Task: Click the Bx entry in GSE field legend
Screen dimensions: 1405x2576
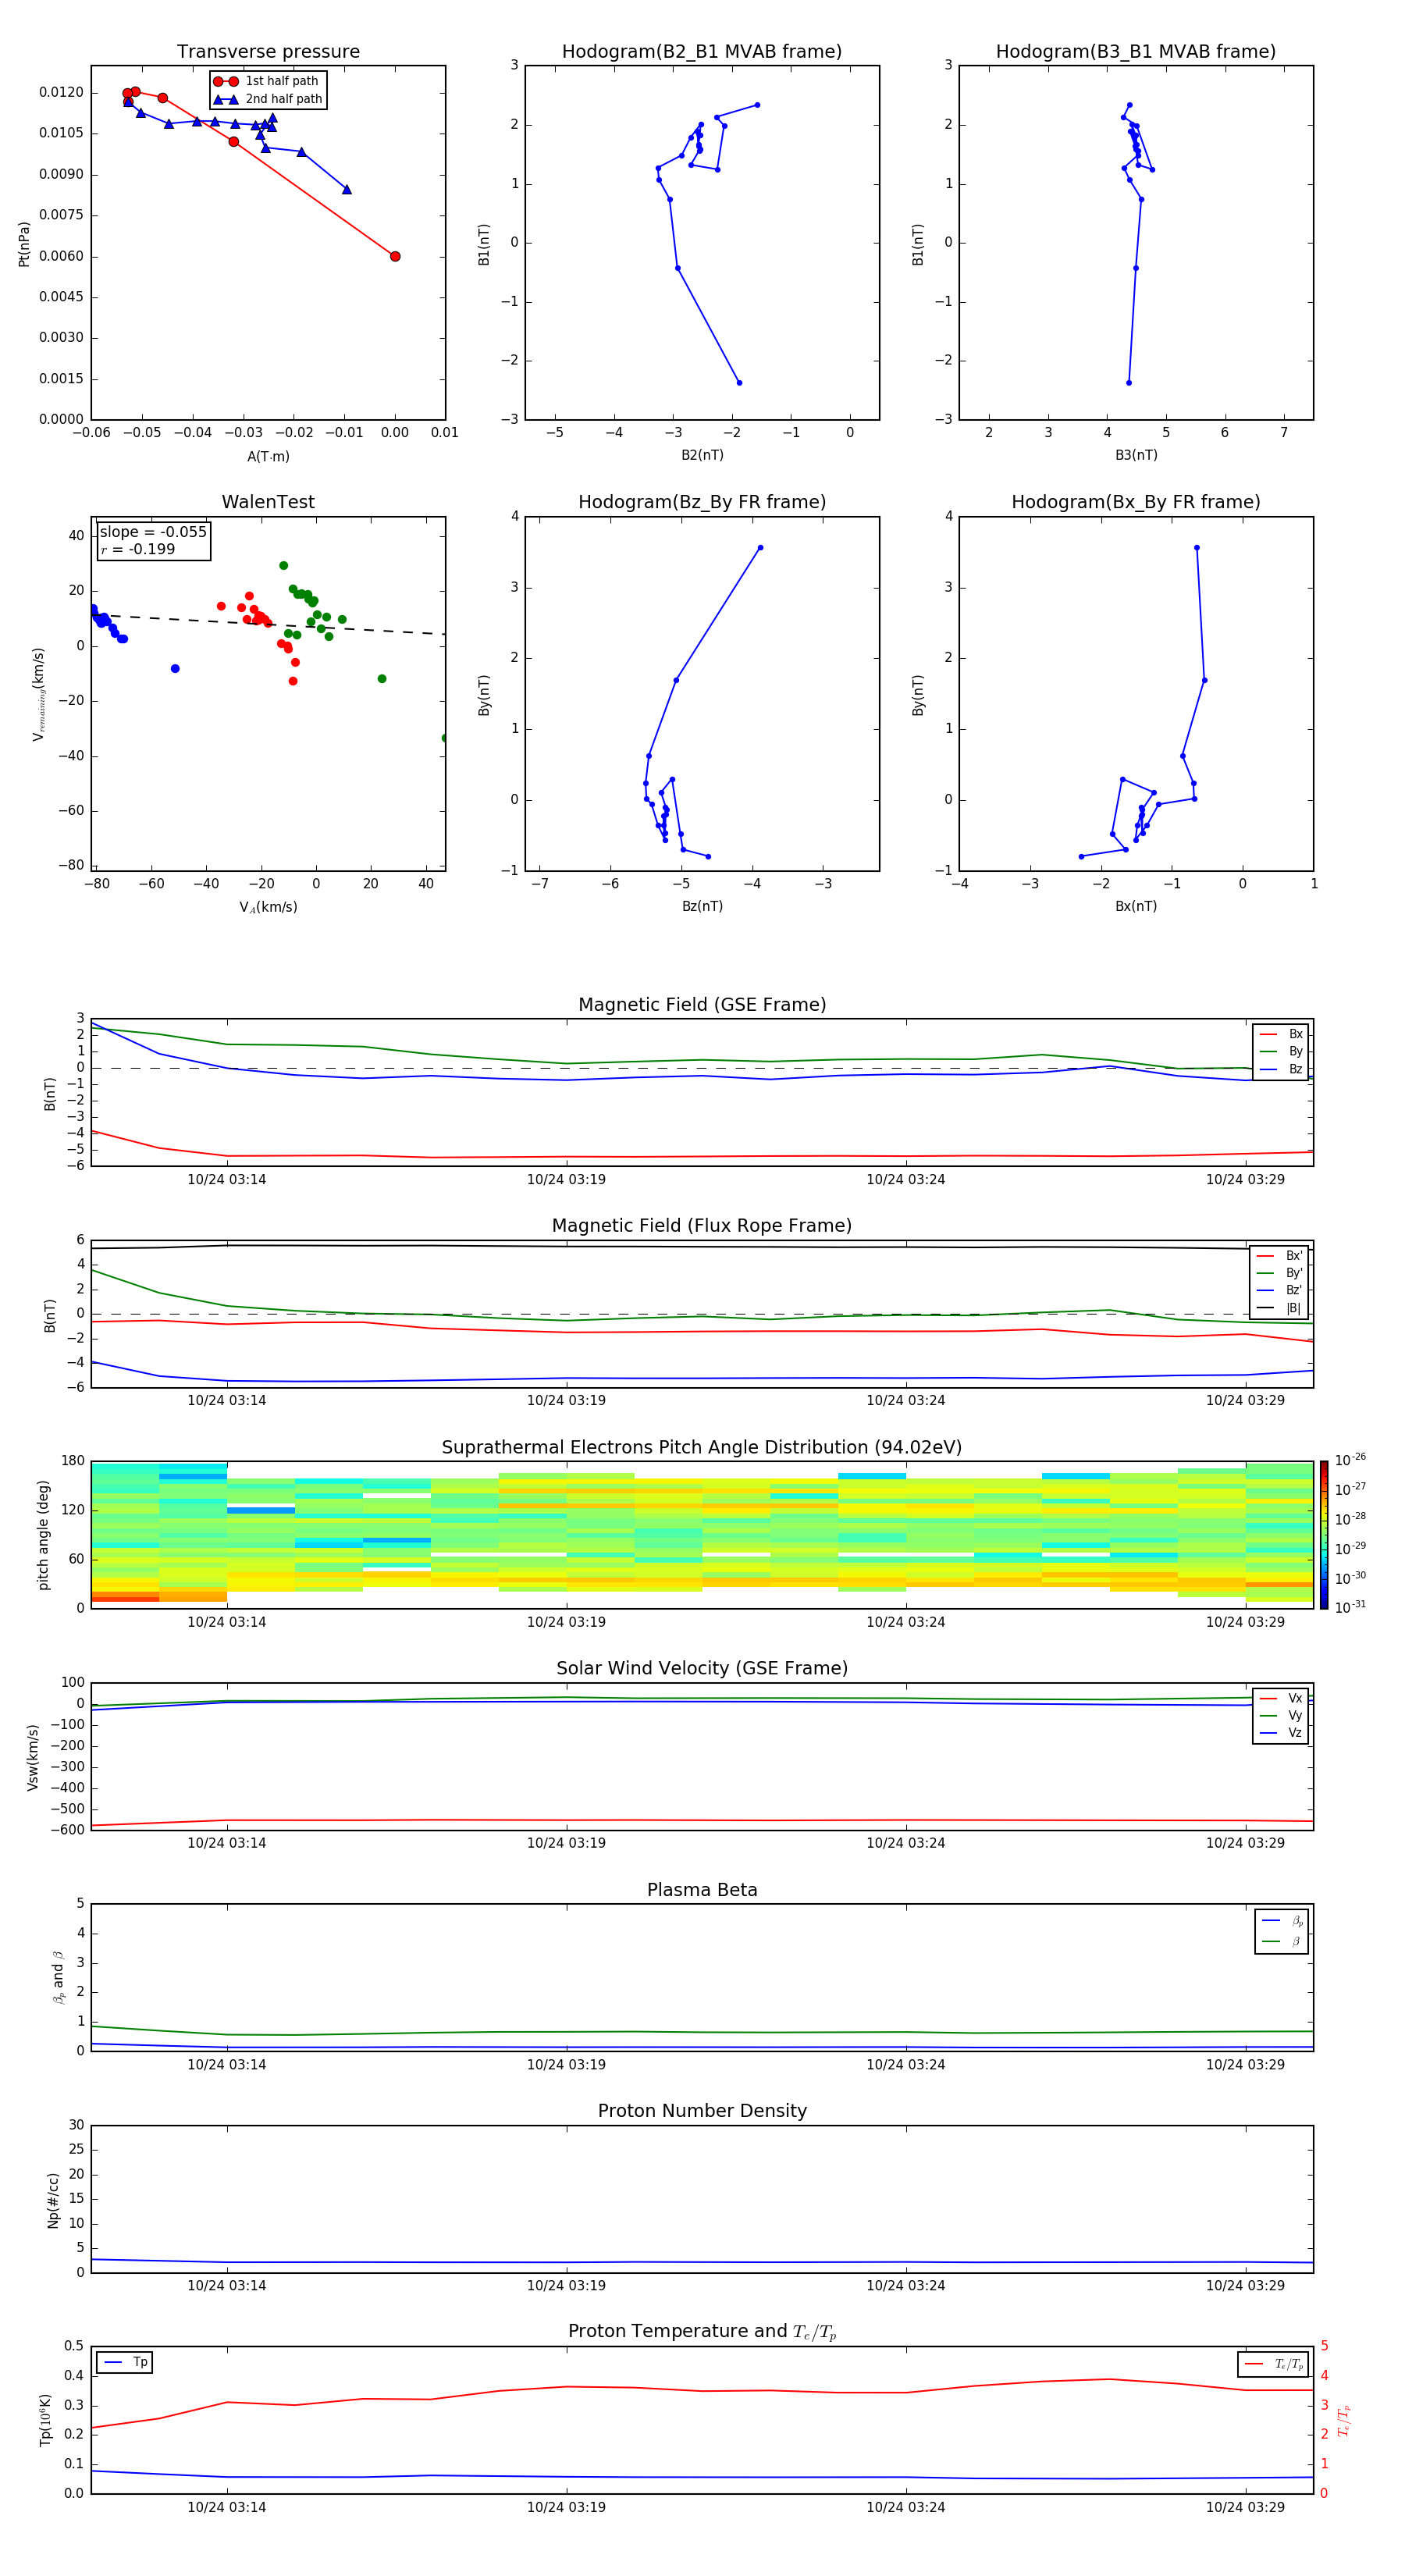Action: point(1281,1035)
